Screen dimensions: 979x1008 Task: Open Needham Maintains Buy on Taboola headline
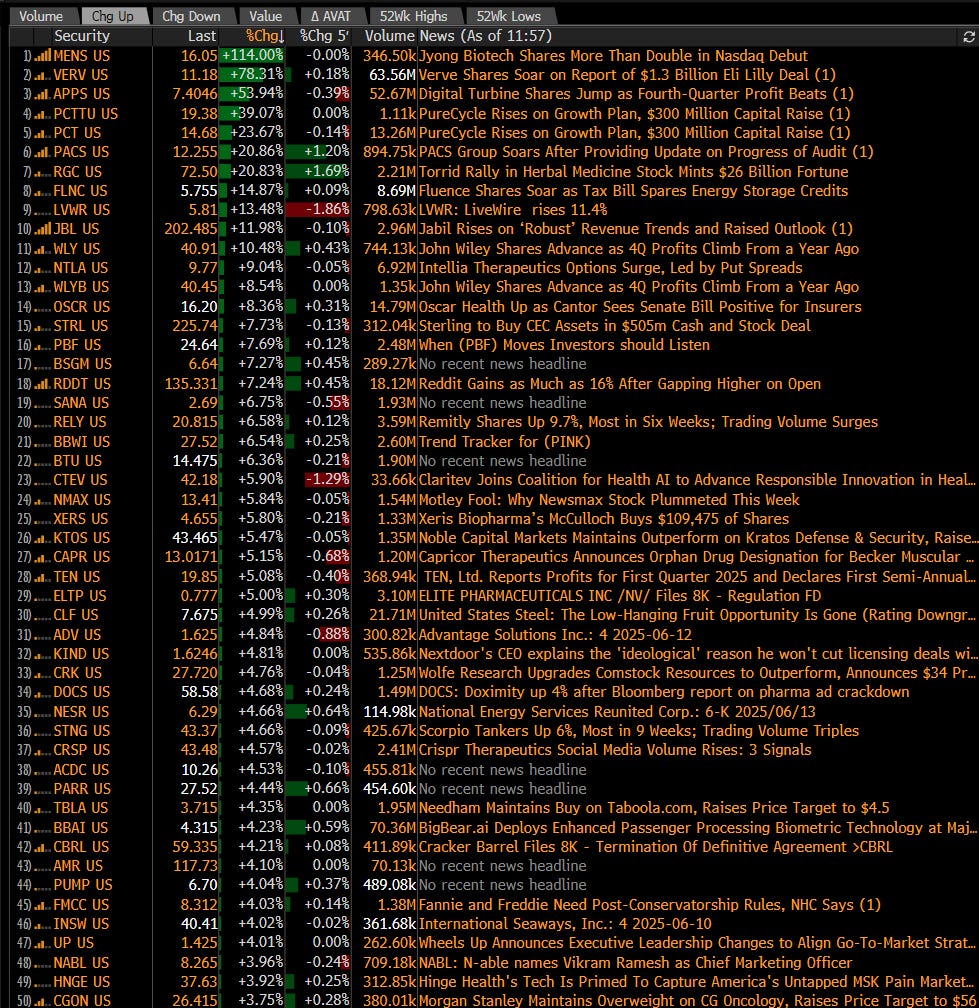pyautogui.click(x=654, y=808)
